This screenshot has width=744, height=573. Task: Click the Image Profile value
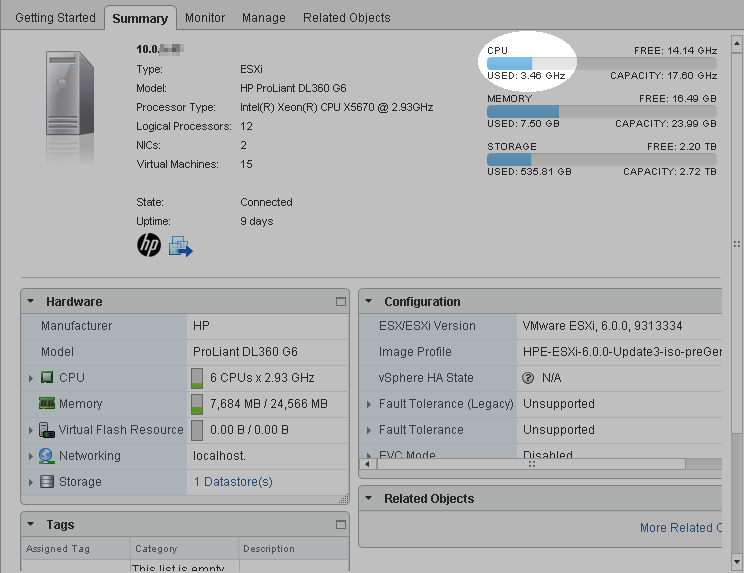click(622, 352)
